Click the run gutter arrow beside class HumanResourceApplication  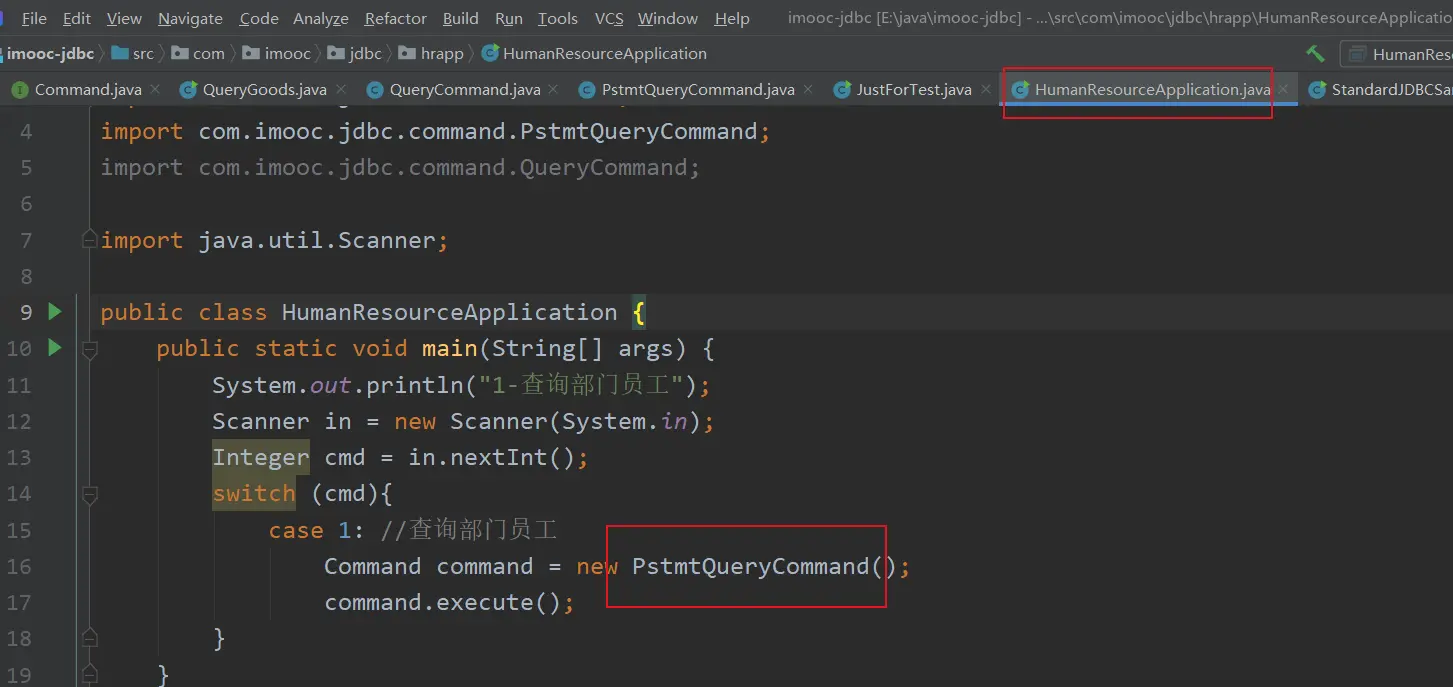tap(55, 312)
